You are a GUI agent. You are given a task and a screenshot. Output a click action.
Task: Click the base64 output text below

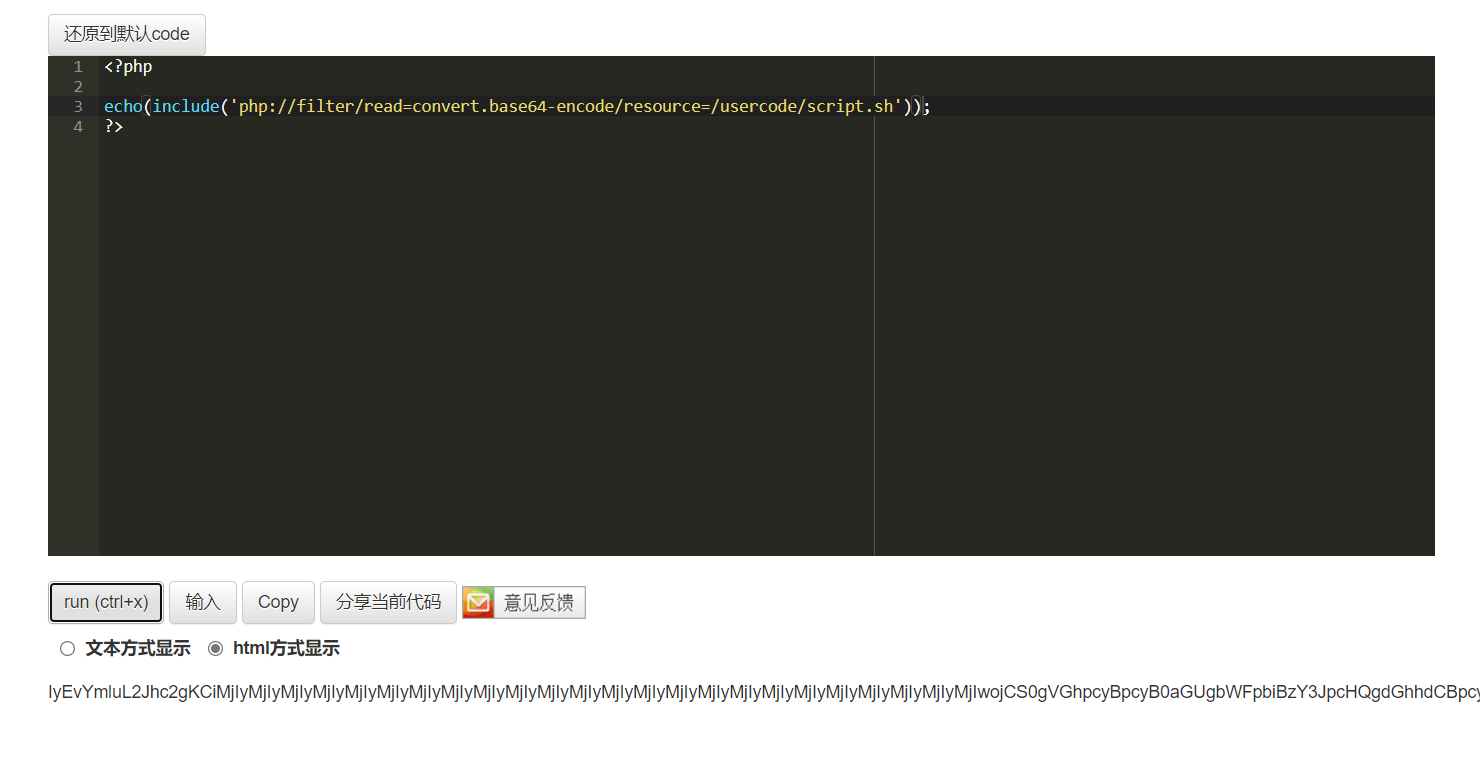(x=764, y=692)
